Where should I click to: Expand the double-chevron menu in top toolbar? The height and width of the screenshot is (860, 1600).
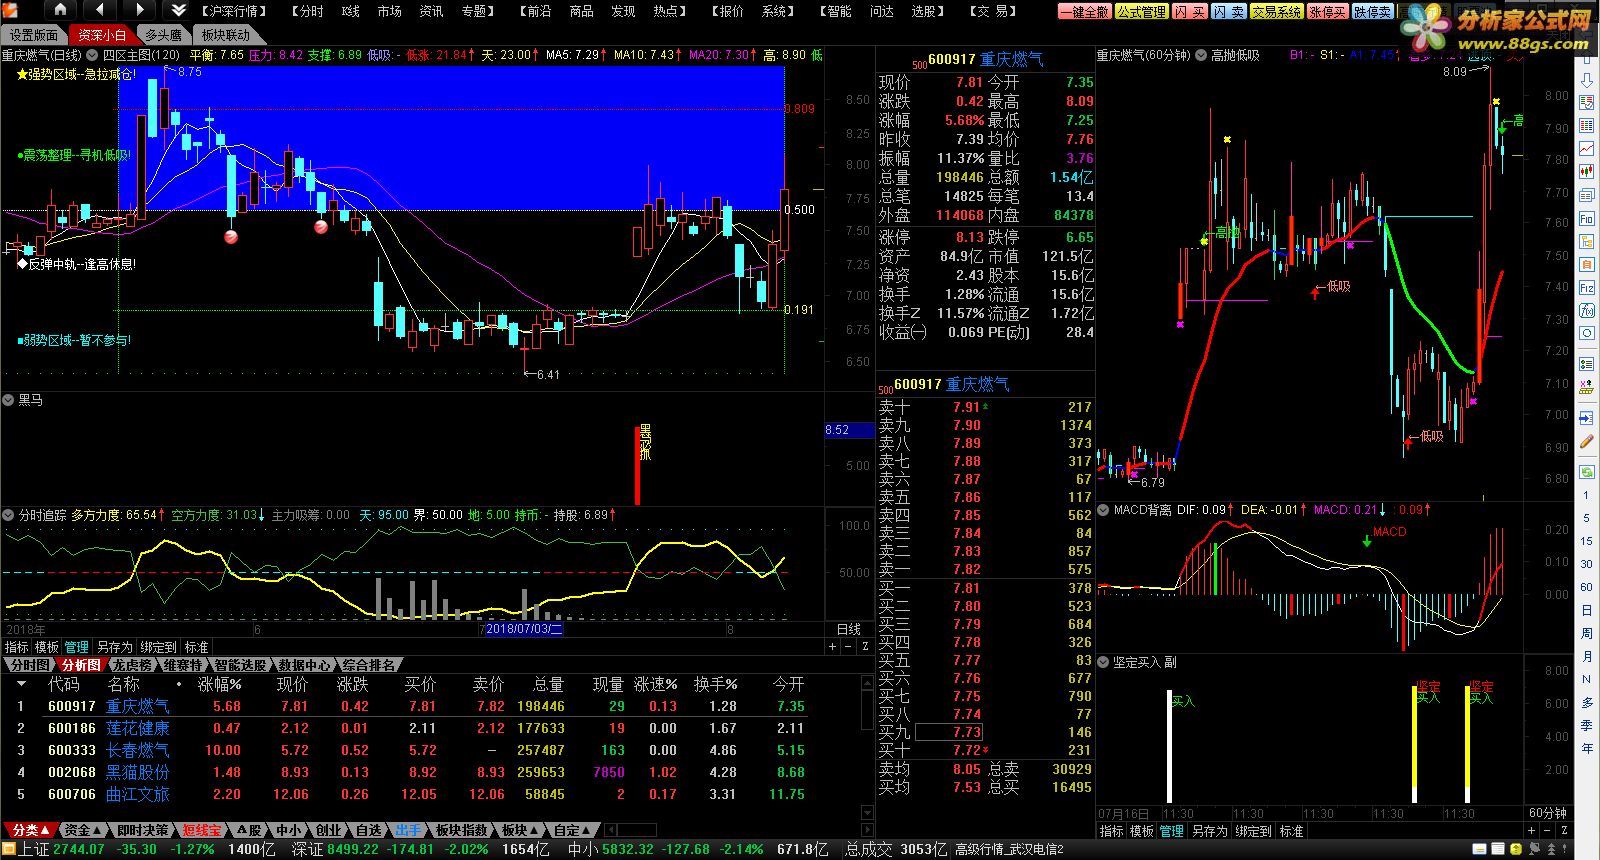pyautogui.click(x=178, y=10)
